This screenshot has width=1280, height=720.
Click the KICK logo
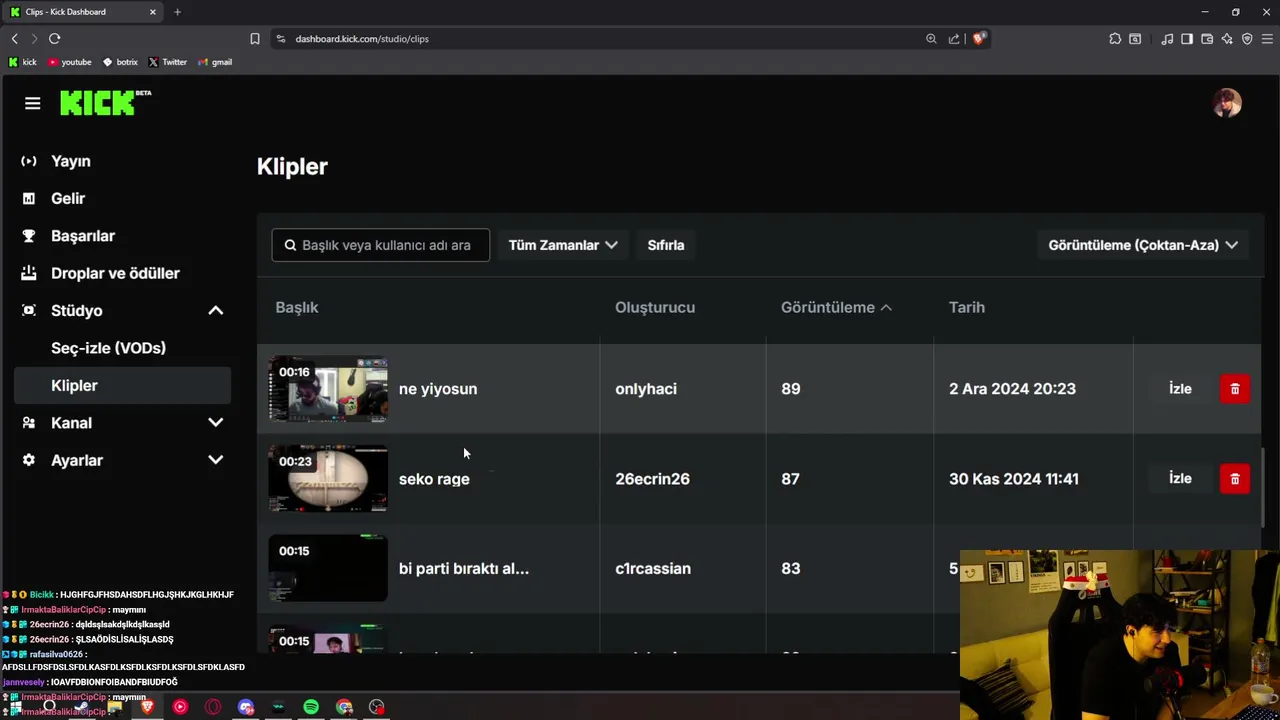tap(105, 102)
